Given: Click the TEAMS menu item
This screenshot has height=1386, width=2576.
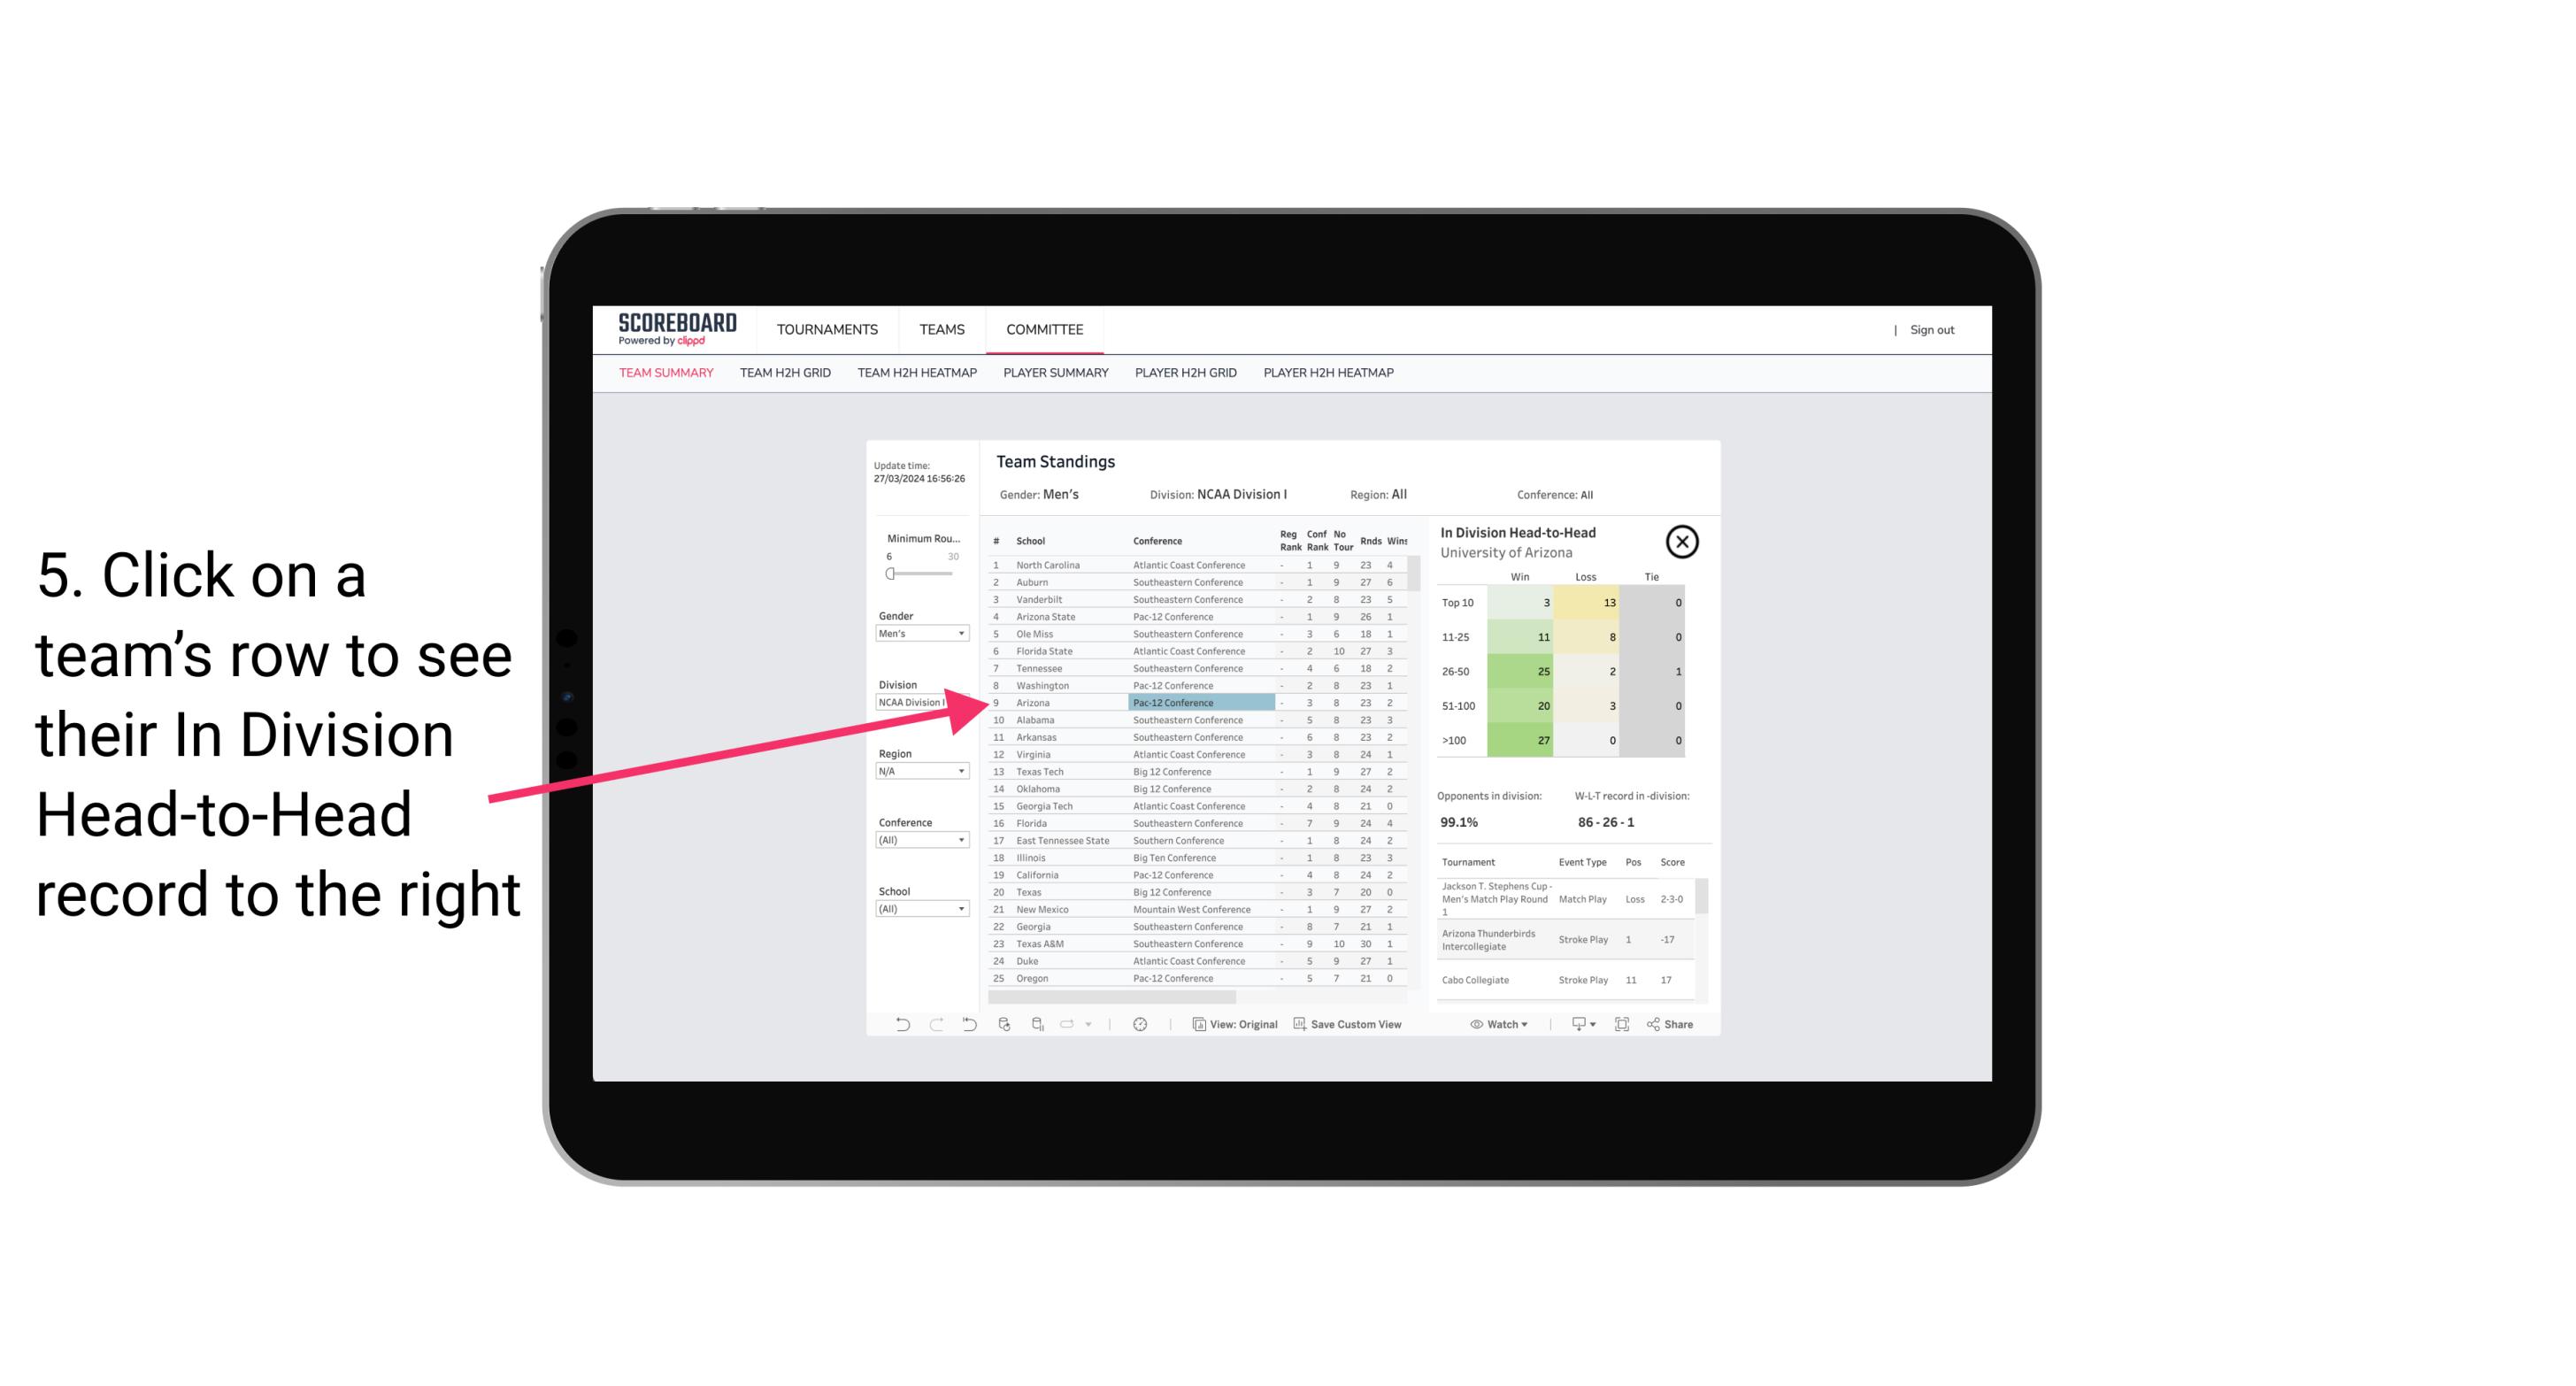Looking at the screenshot, I should 940,327.
